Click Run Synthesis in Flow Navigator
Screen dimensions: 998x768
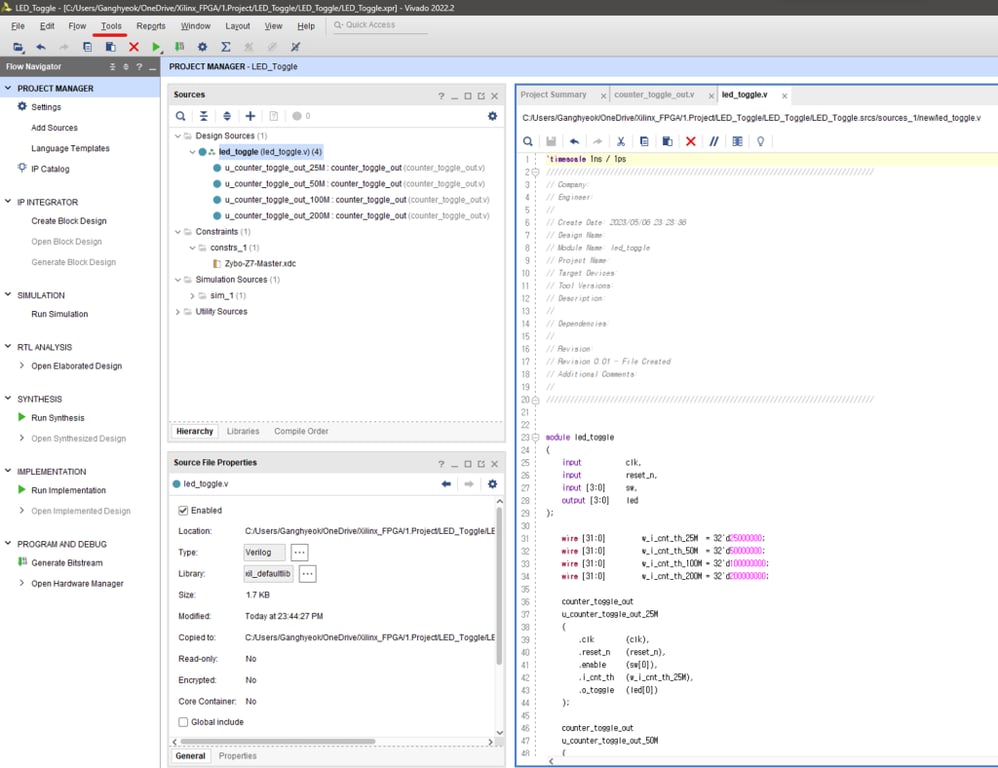coord(57,418)
